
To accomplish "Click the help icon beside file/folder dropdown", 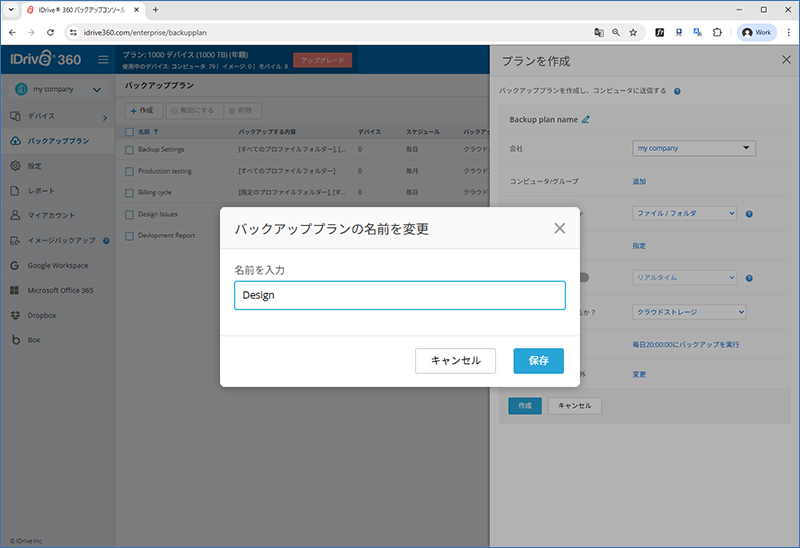I will pos(749,213).
